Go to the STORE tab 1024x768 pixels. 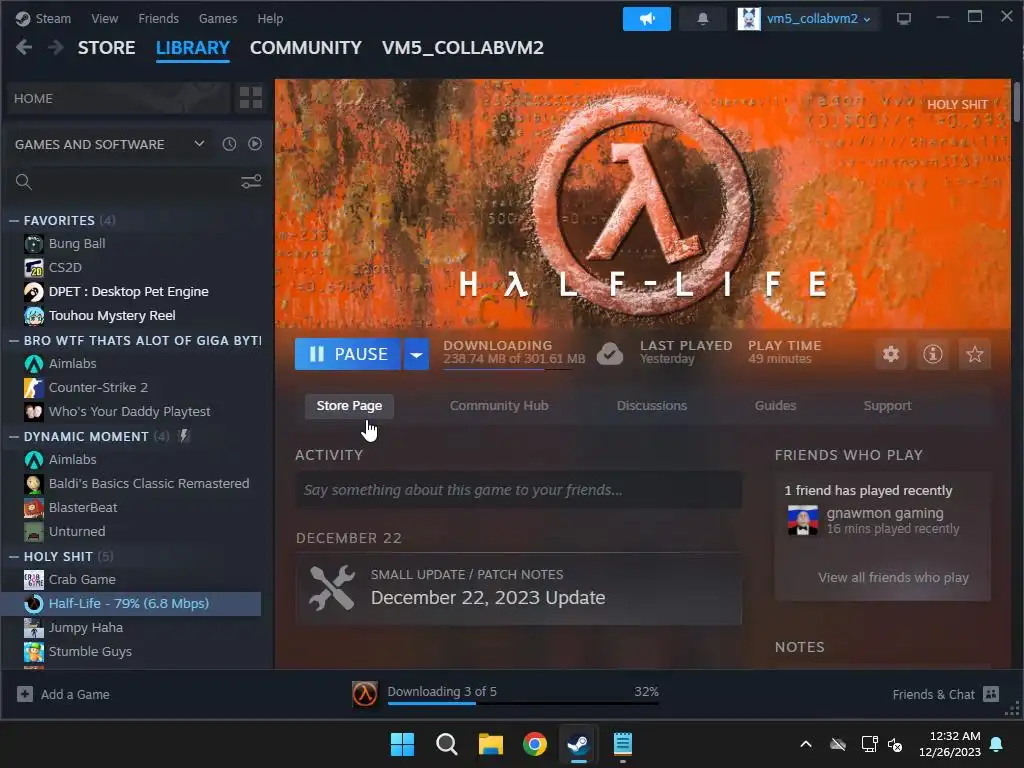click(106, 48)
